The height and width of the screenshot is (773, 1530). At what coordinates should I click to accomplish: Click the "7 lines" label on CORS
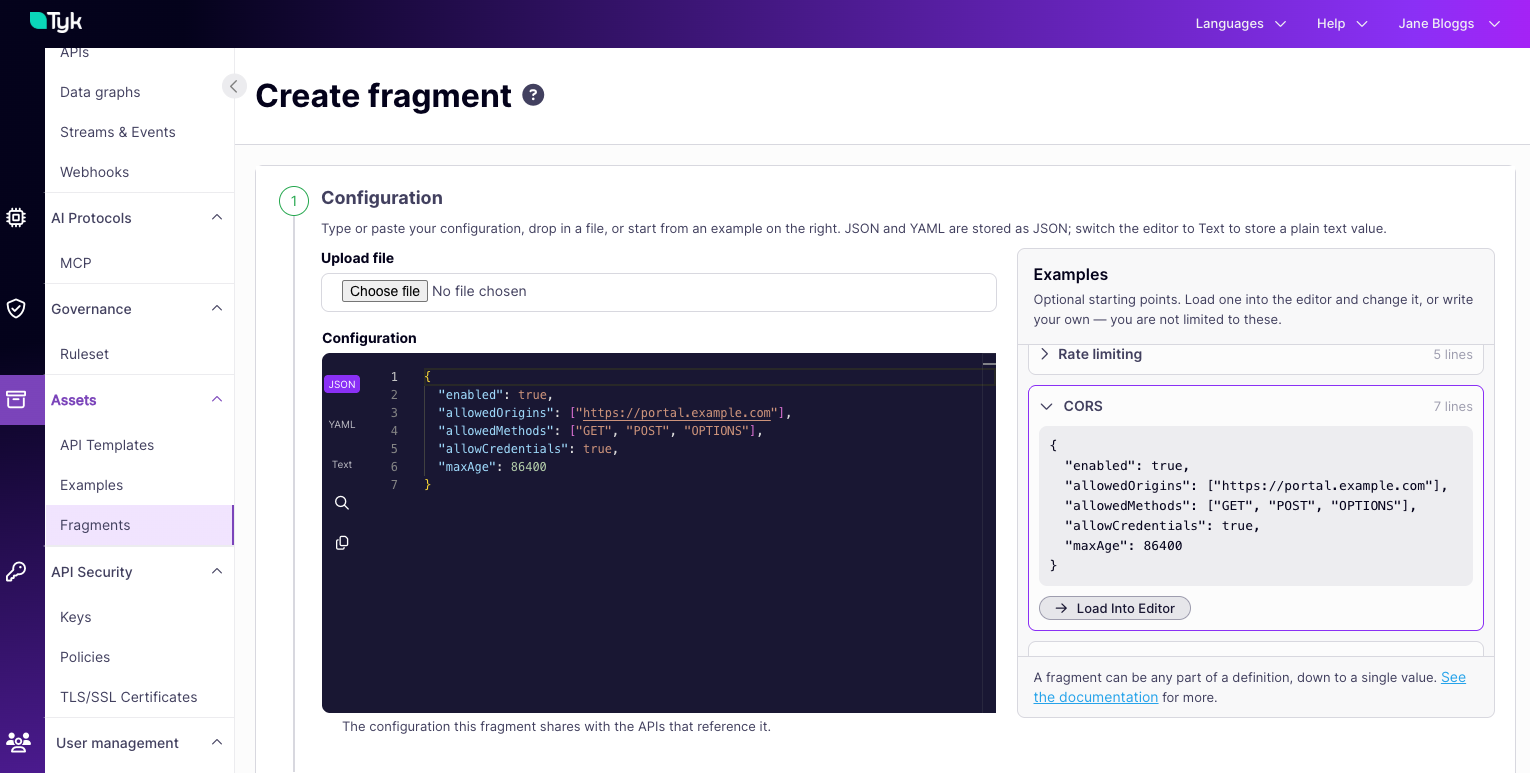pos(1452,406)
